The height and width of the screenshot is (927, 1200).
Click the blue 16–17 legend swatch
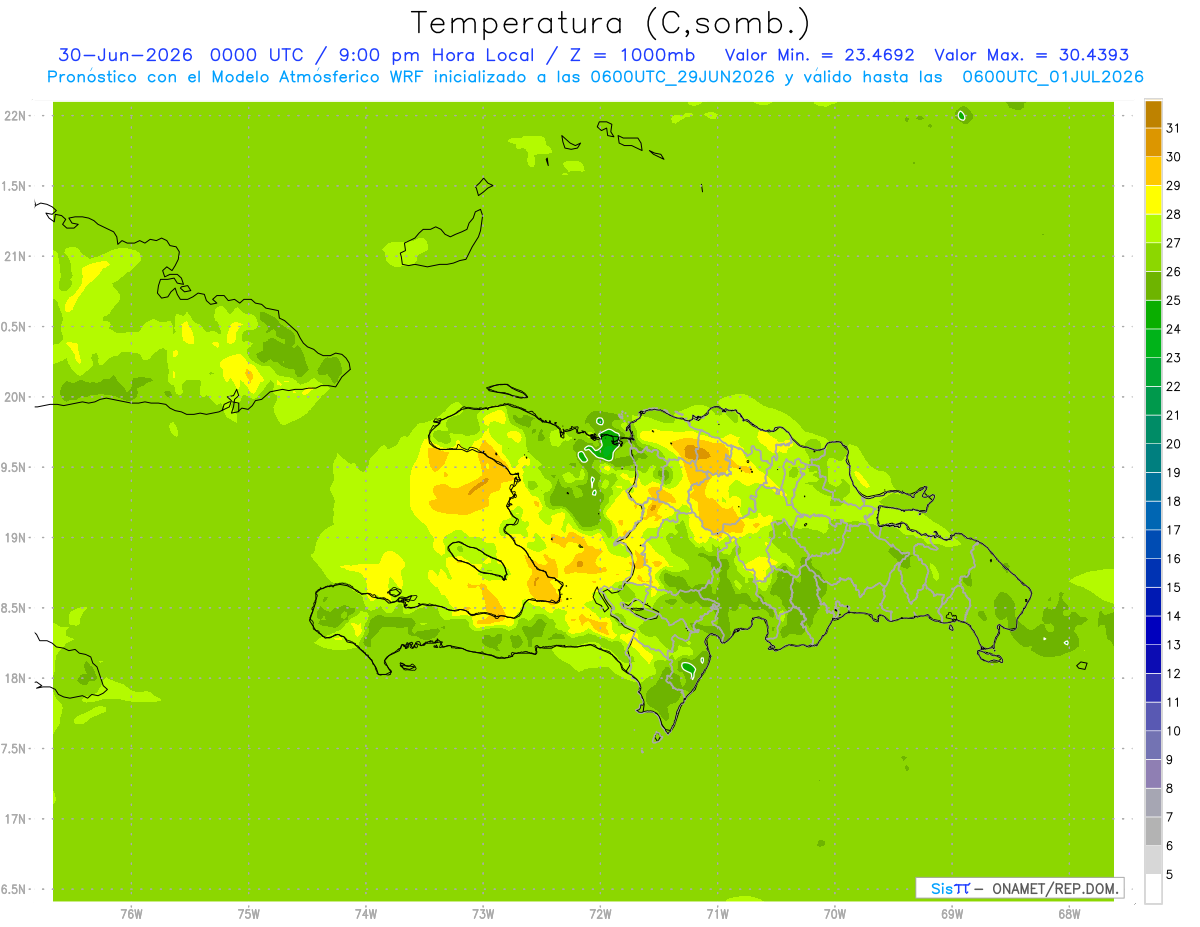pyautogui.click(x=1153, y=544)
